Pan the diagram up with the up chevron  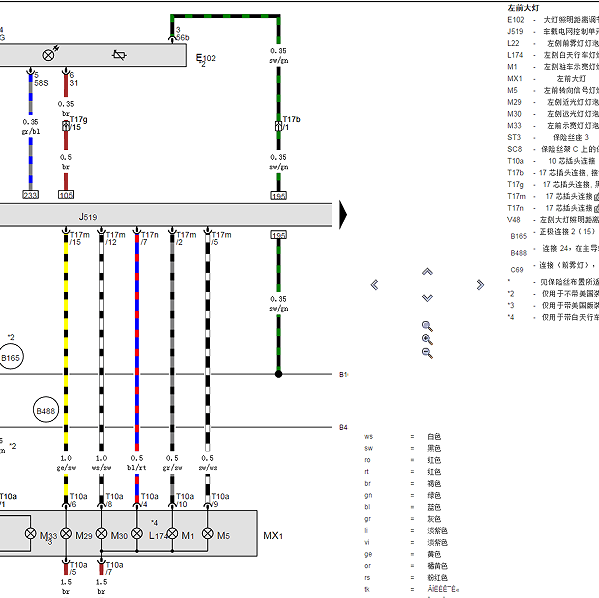[427, 272]
